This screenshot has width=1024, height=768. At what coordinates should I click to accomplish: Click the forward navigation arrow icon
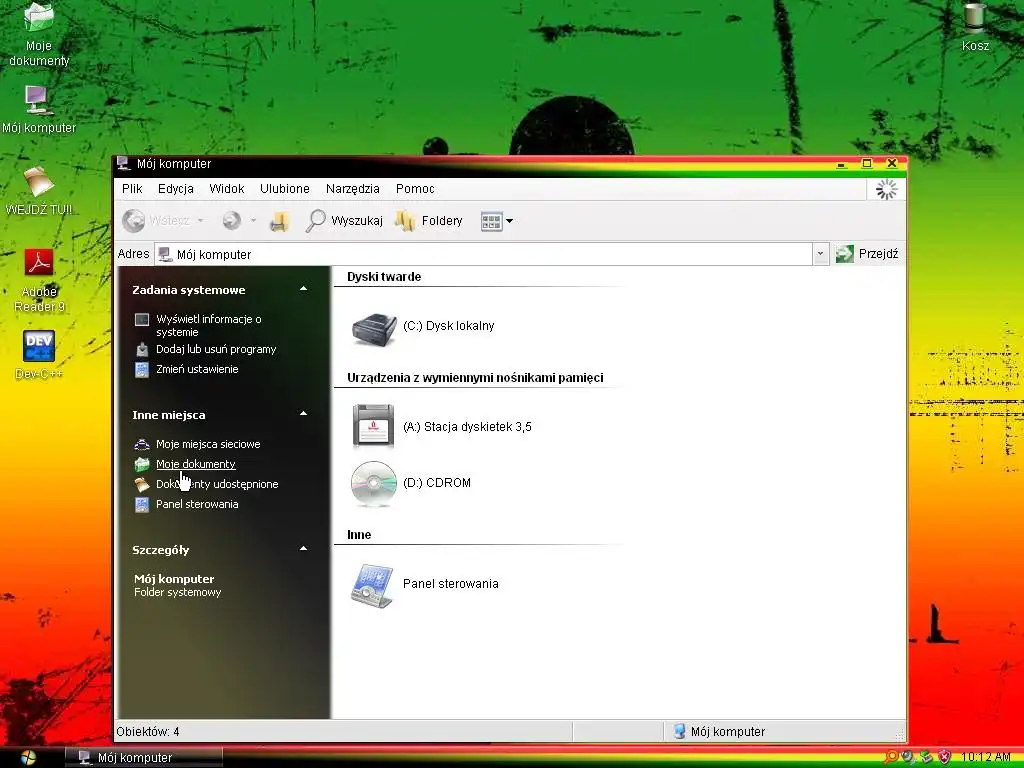[231, 221]
